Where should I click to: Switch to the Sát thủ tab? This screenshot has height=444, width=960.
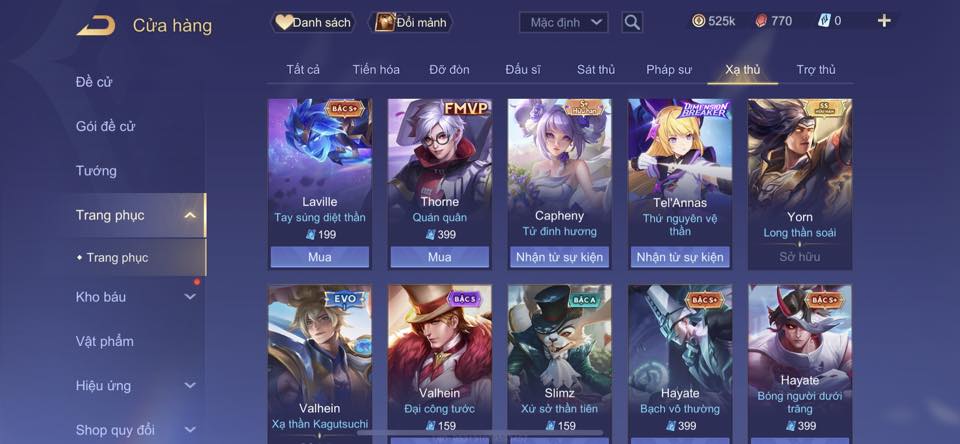(596, 70)
